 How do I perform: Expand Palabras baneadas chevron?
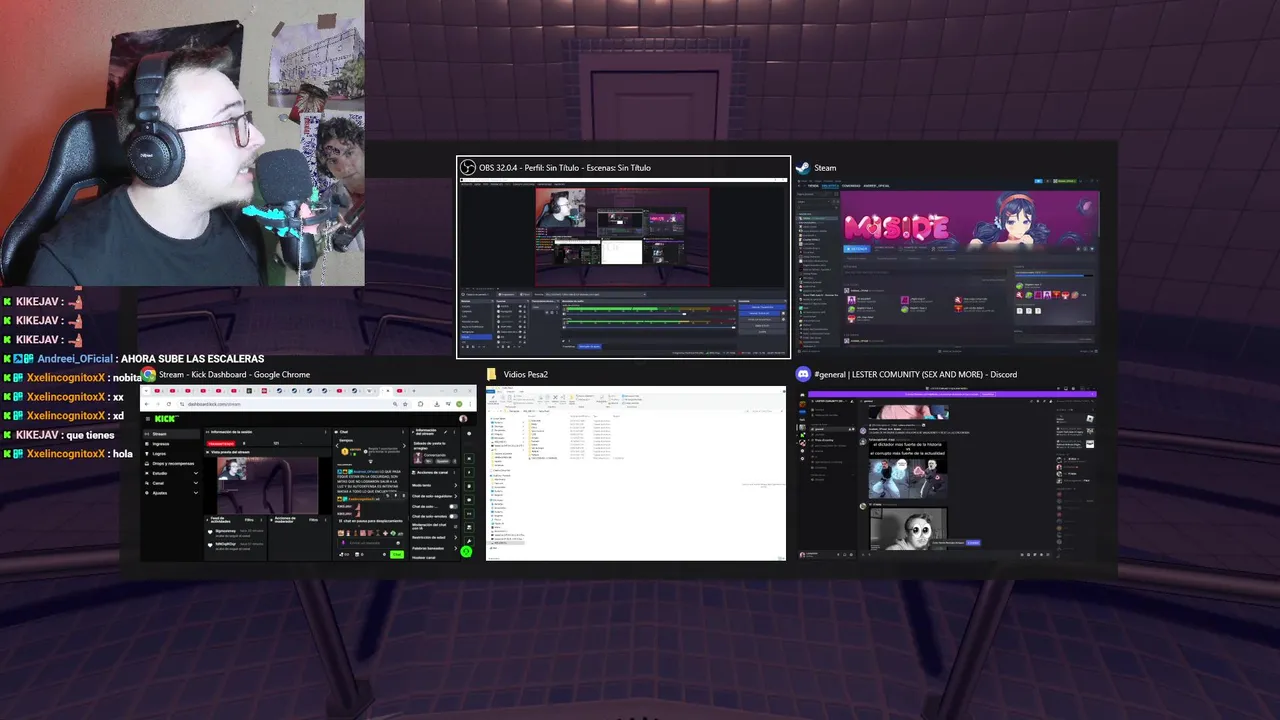tap(455, 548)
